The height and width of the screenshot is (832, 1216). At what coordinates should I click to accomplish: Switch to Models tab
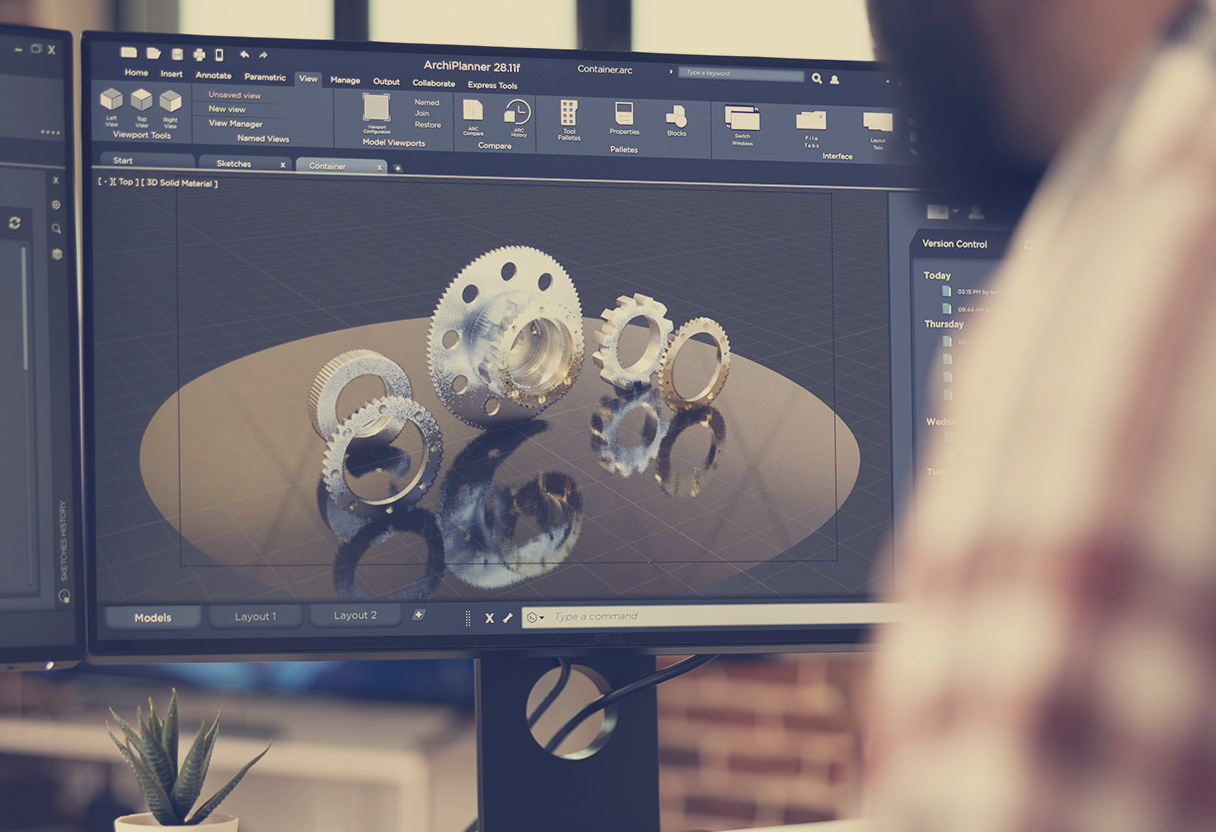[x=153, y=618]
